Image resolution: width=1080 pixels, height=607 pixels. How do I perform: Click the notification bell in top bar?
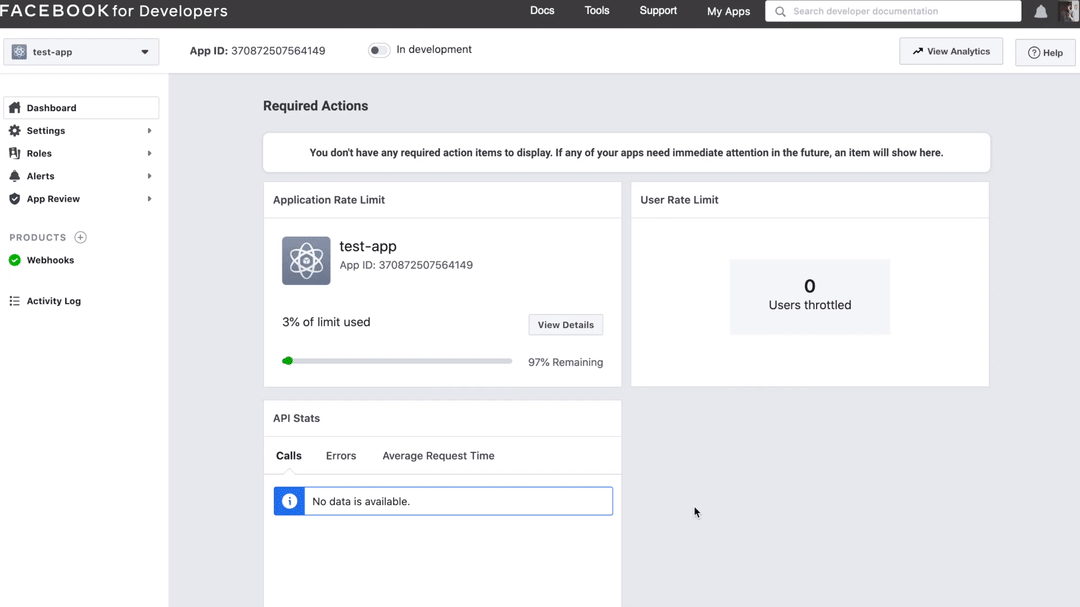coord(1040,11)
